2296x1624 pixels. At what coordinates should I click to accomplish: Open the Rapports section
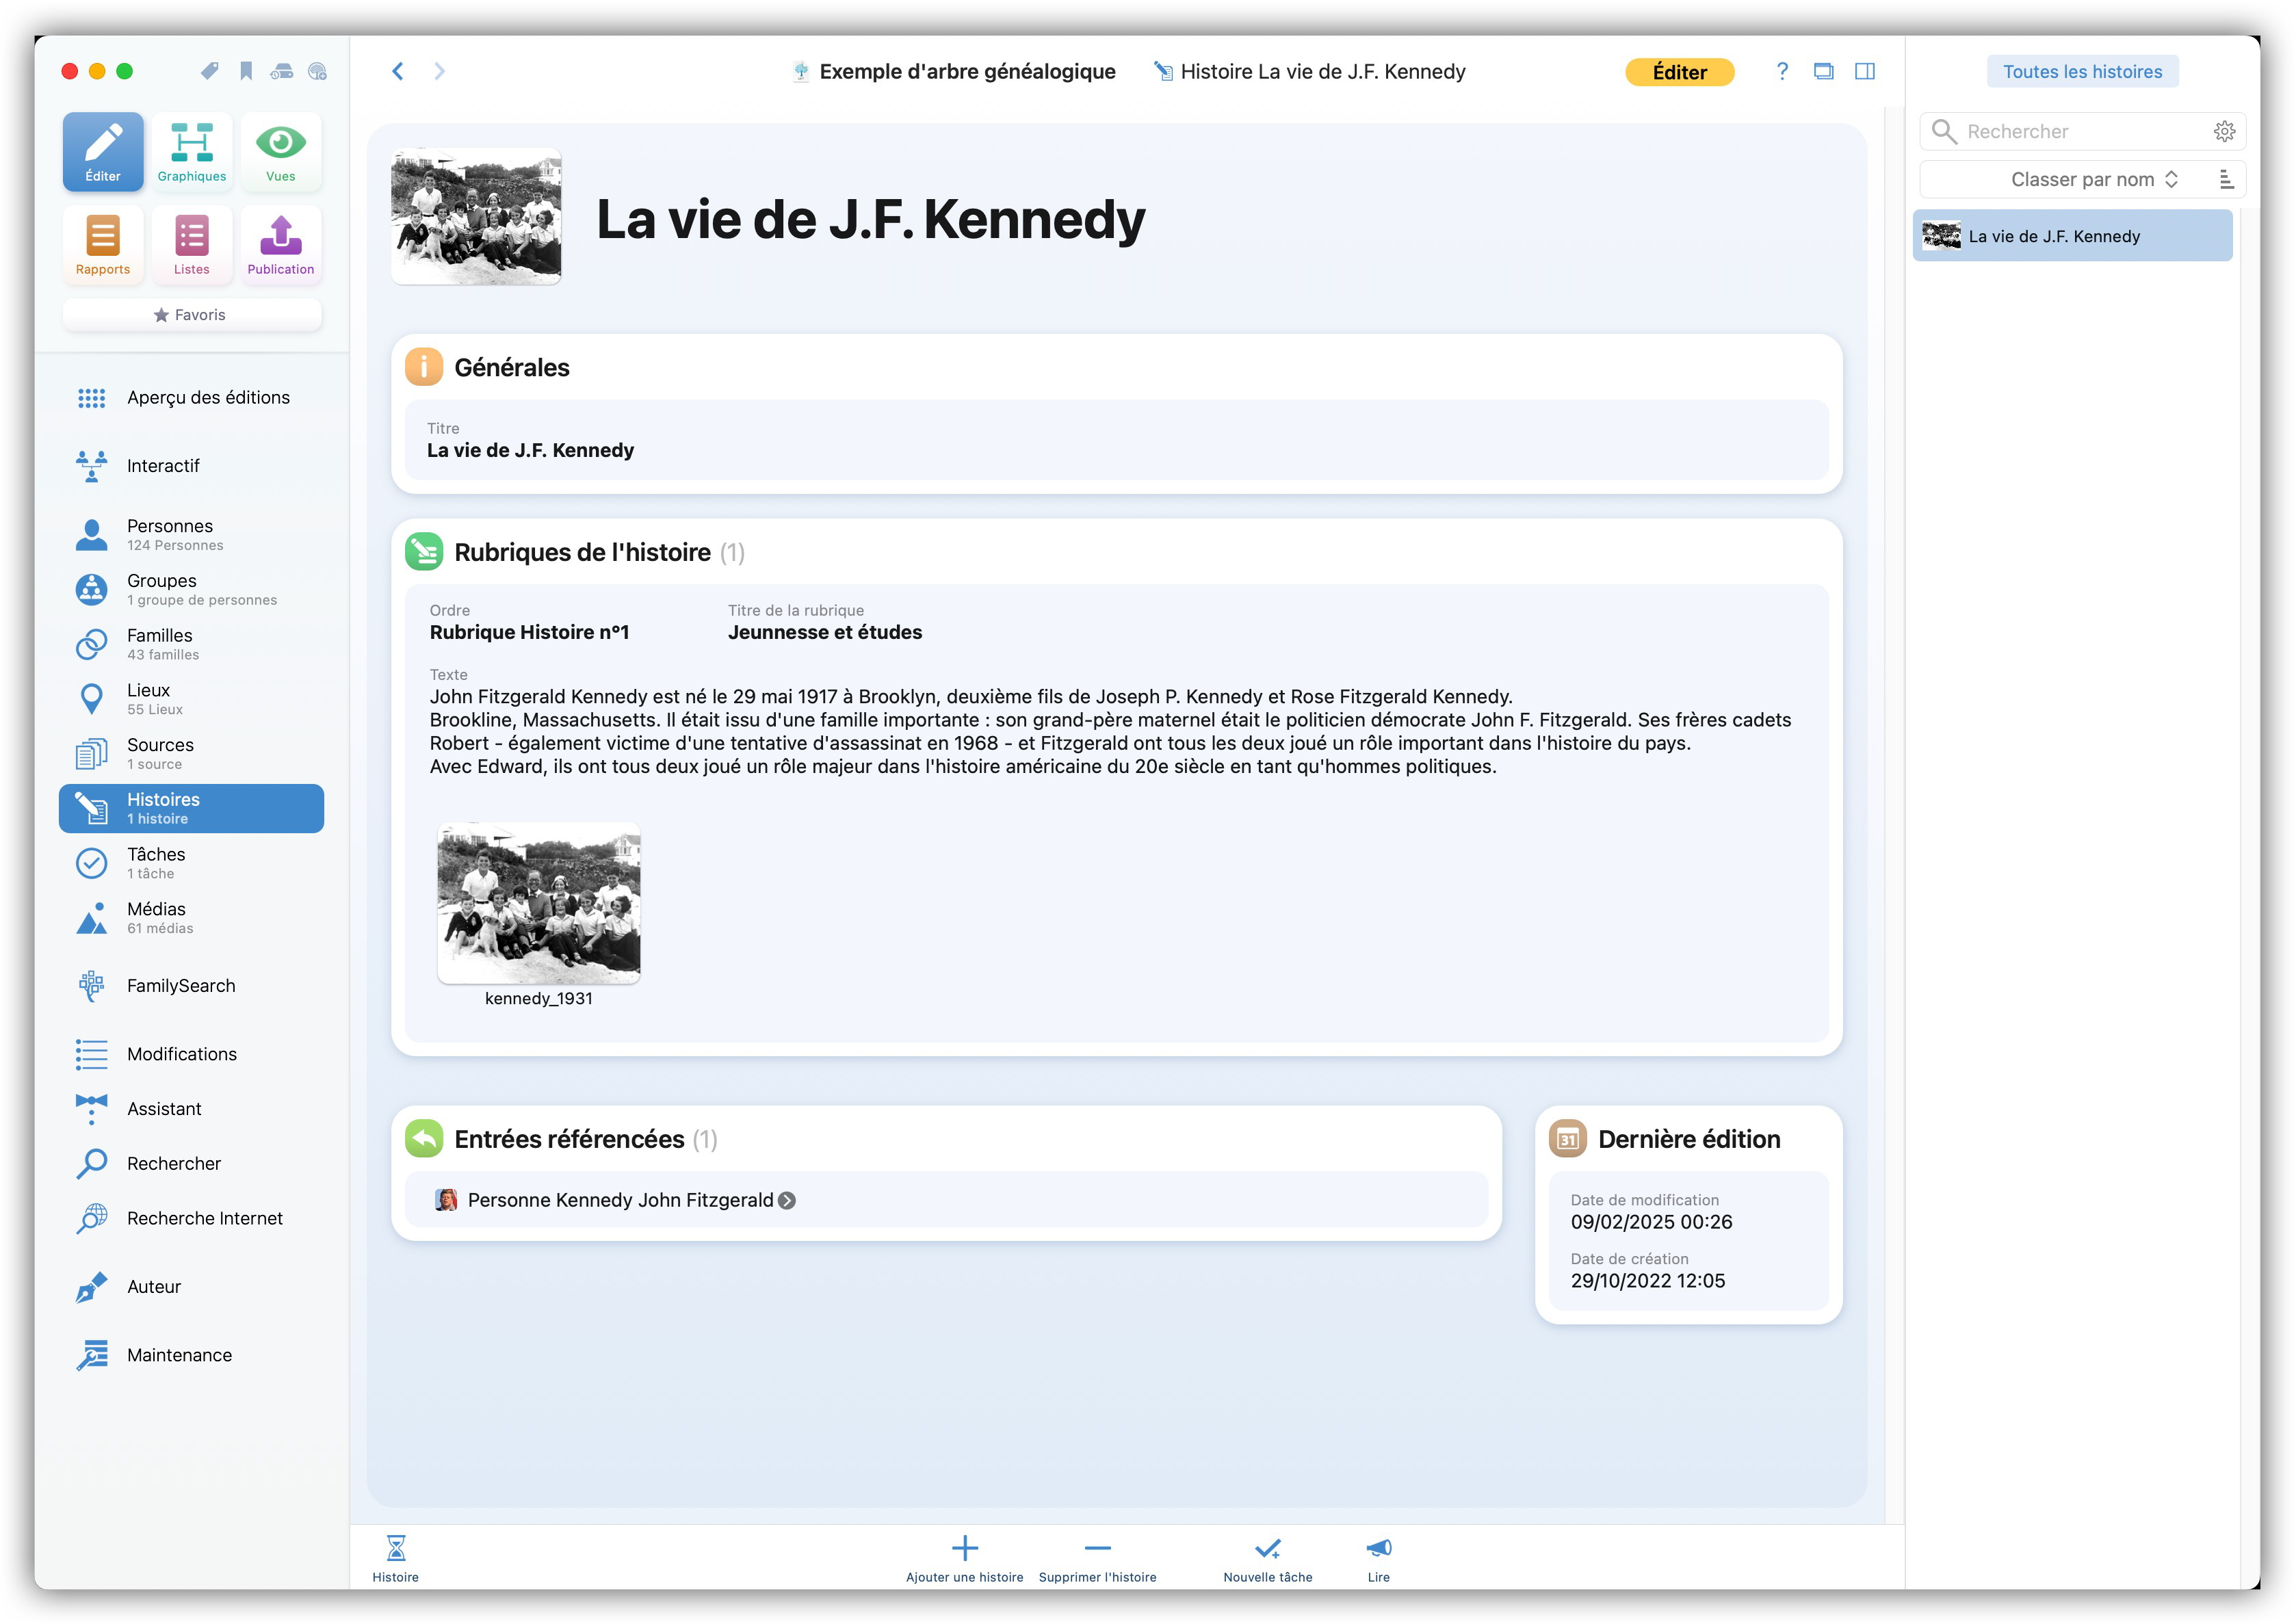tap(103, 245)
